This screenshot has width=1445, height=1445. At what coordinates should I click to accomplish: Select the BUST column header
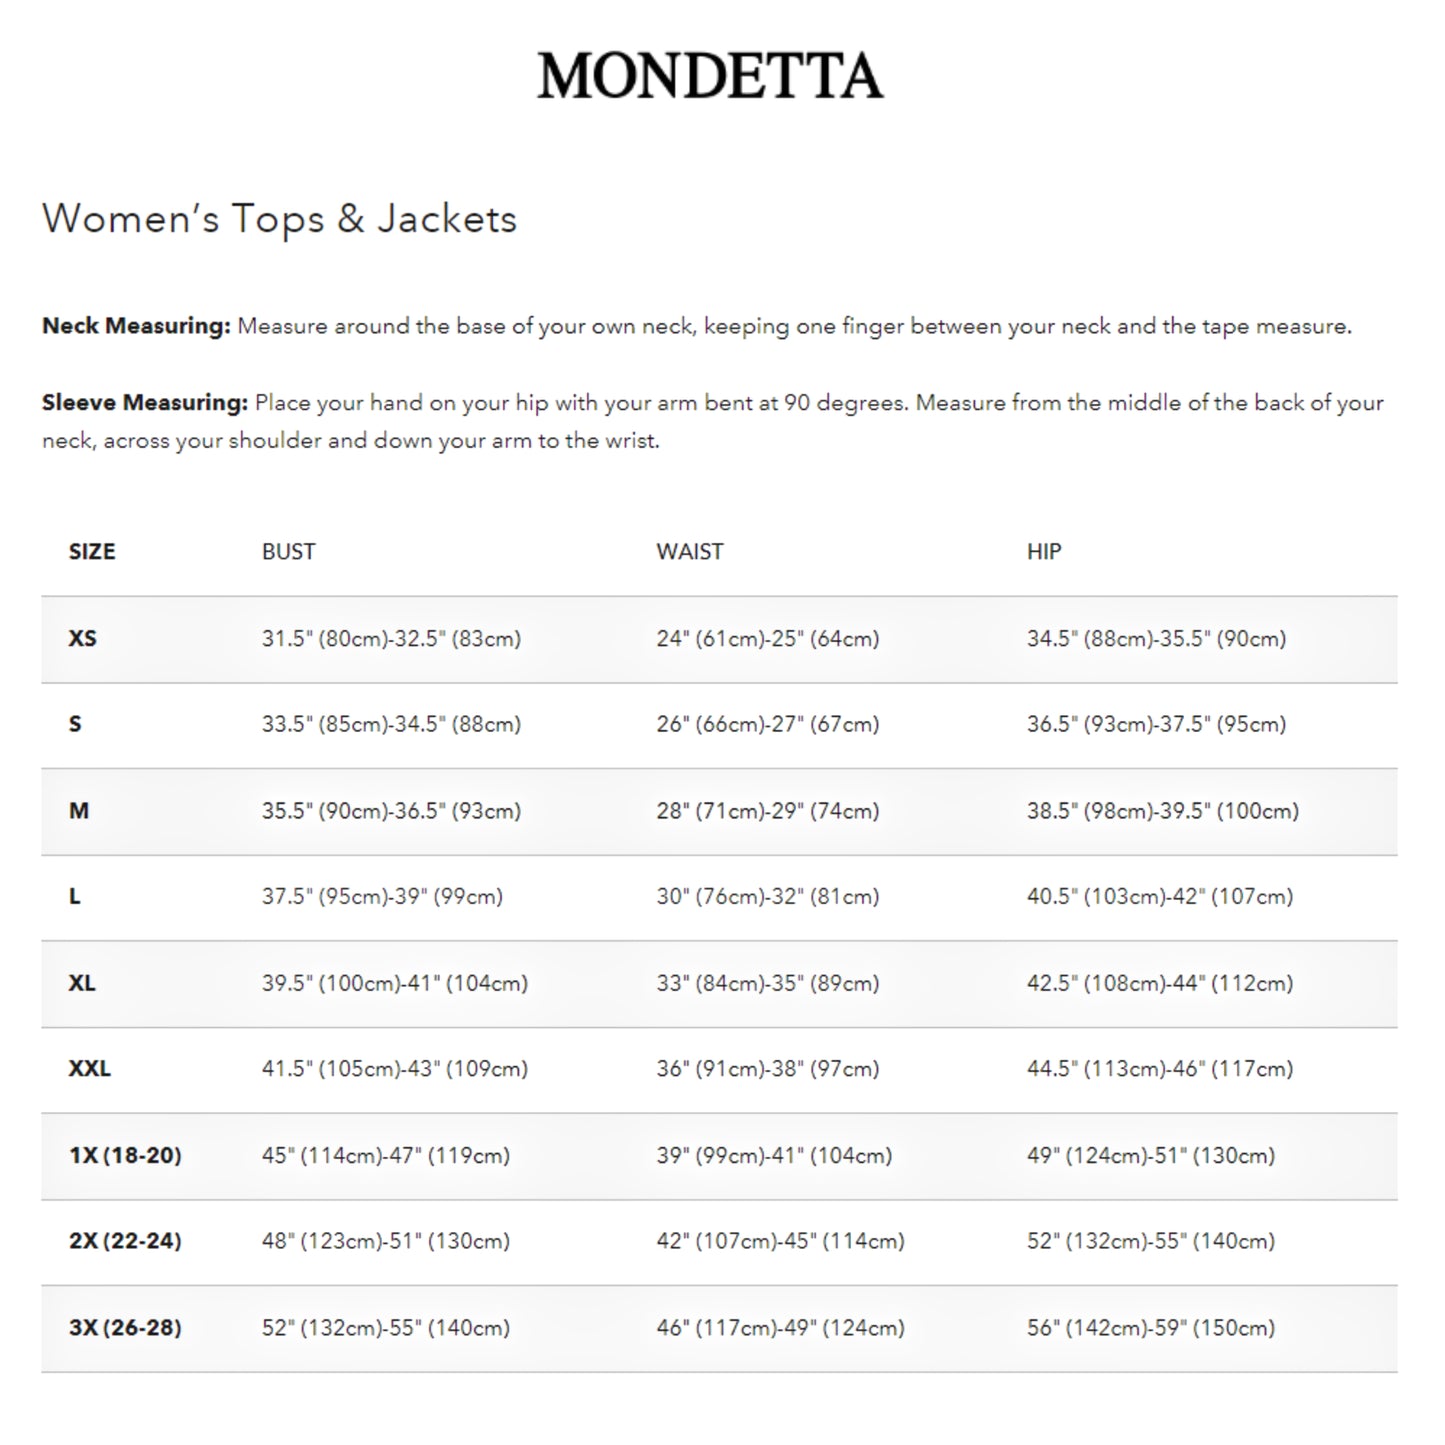tap(288, 552)
